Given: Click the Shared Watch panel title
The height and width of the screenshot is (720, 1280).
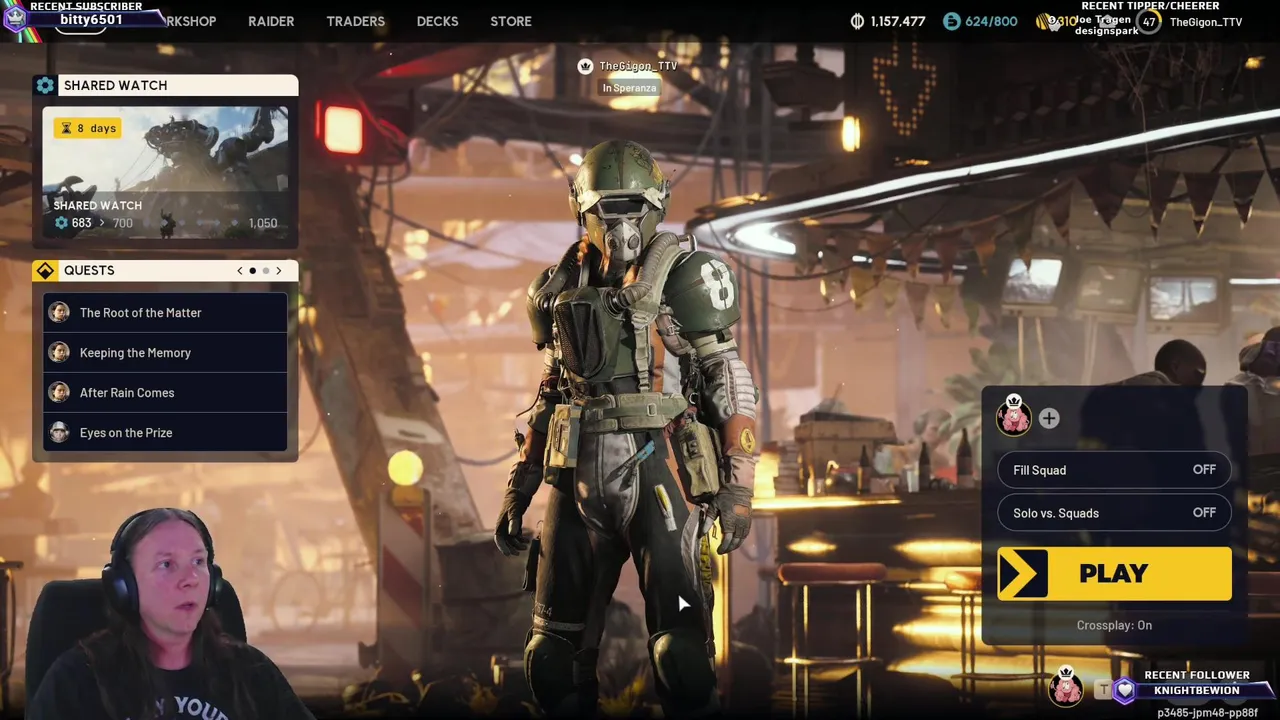Looking at the screenshot, I should tap(115, 85).
